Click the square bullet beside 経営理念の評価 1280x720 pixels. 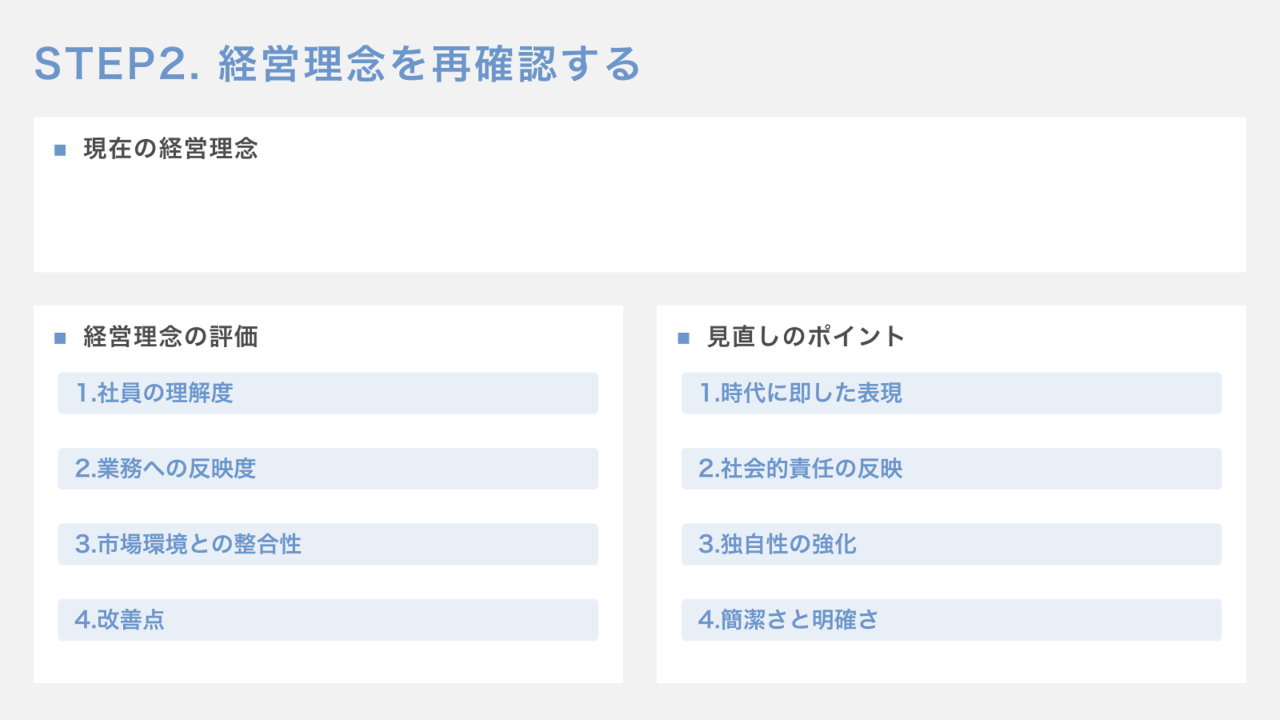tap(60, 338)
